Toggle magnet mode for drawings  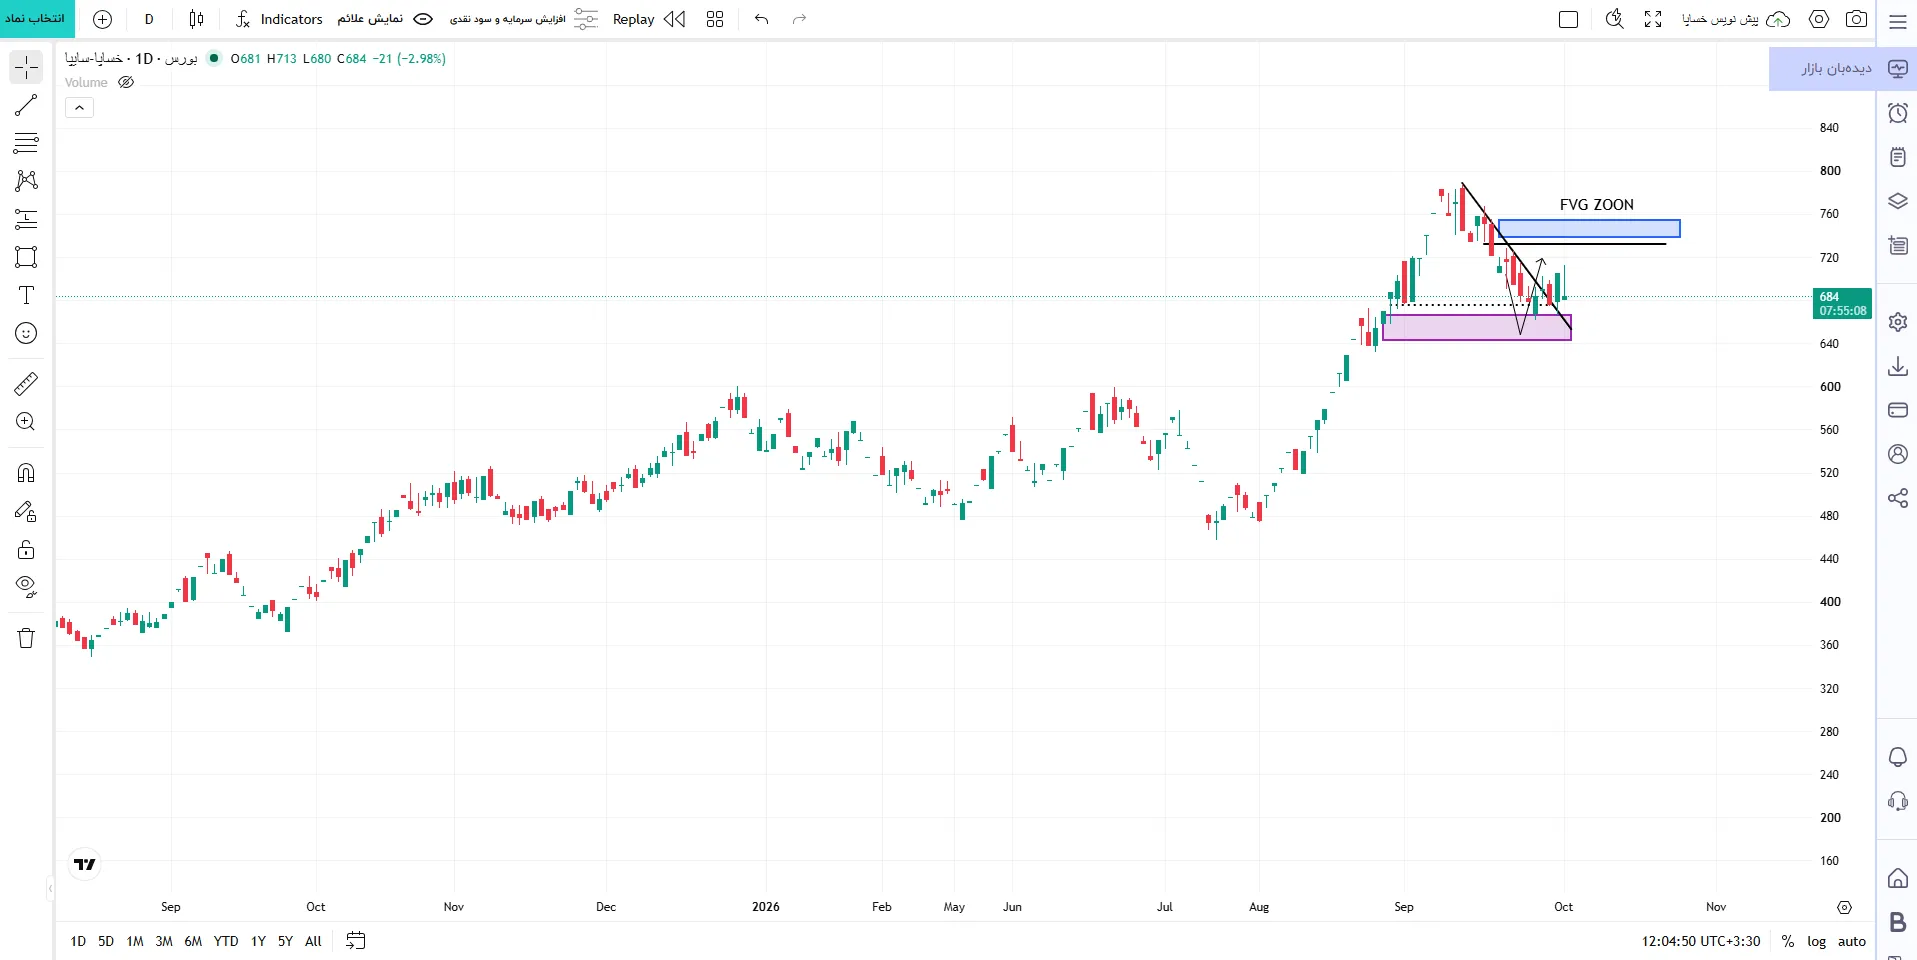26,473
